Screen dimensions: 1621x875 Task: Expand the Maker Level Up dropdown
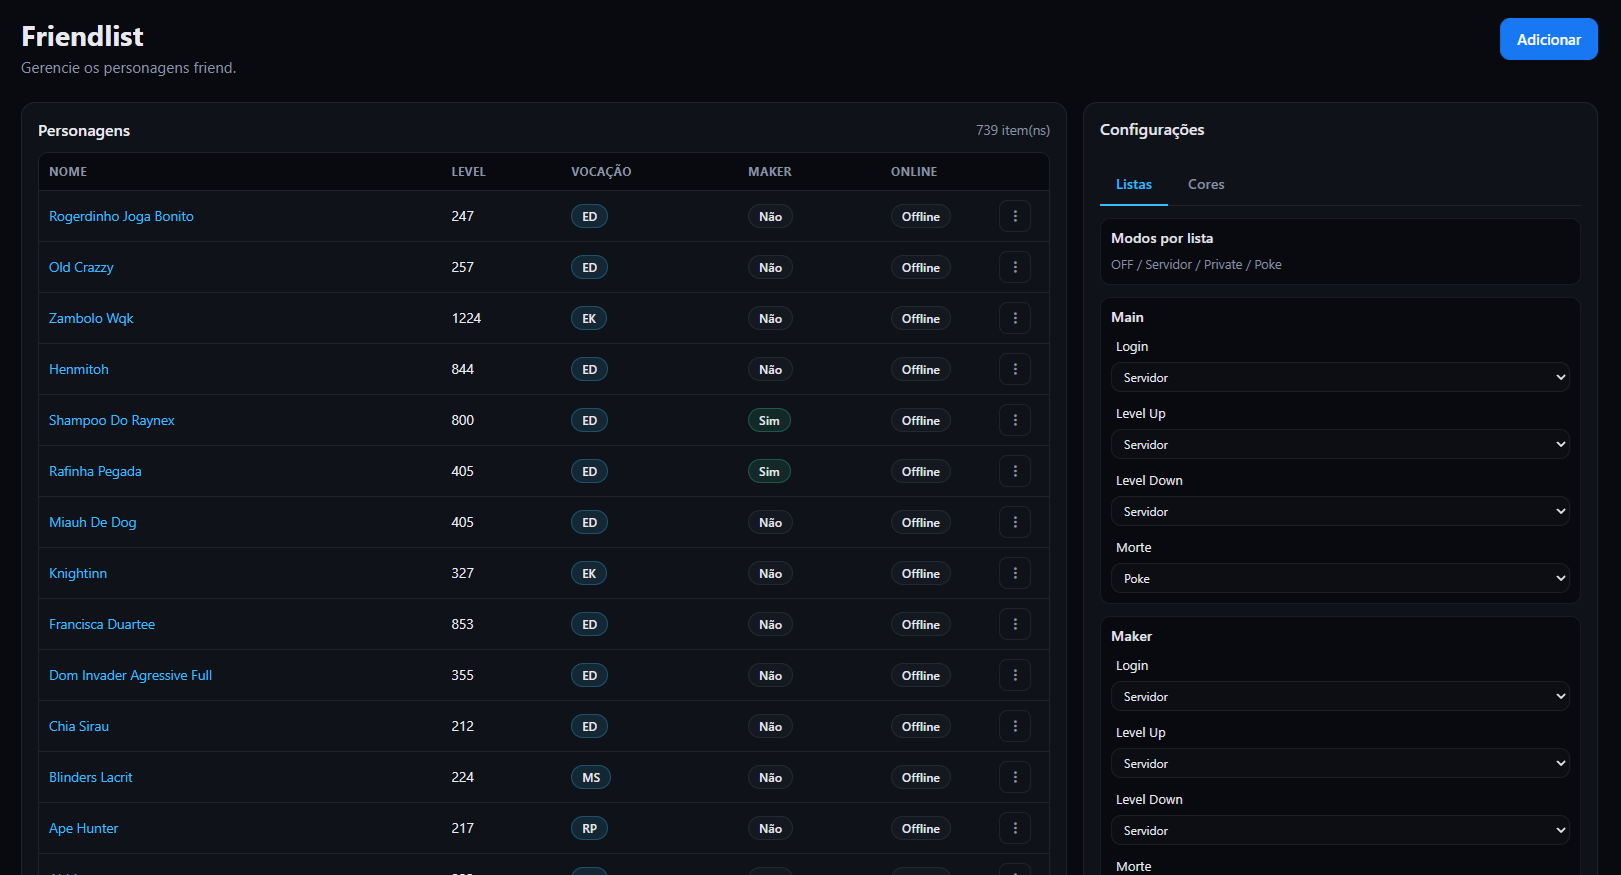coord(1340,763)
